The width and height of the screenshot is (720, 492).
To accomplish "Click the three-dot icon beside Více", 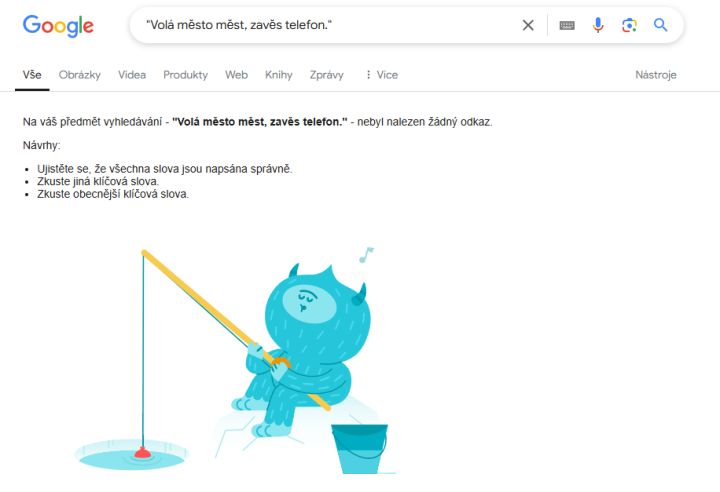I will pyautogui.click(x=368, y=74).
